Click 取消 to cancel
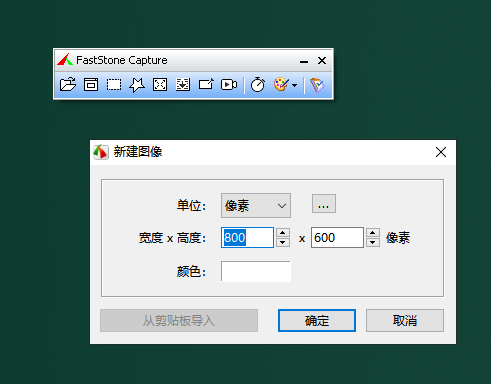The width and height of the screenshot is (491, 384). point(405,320)
